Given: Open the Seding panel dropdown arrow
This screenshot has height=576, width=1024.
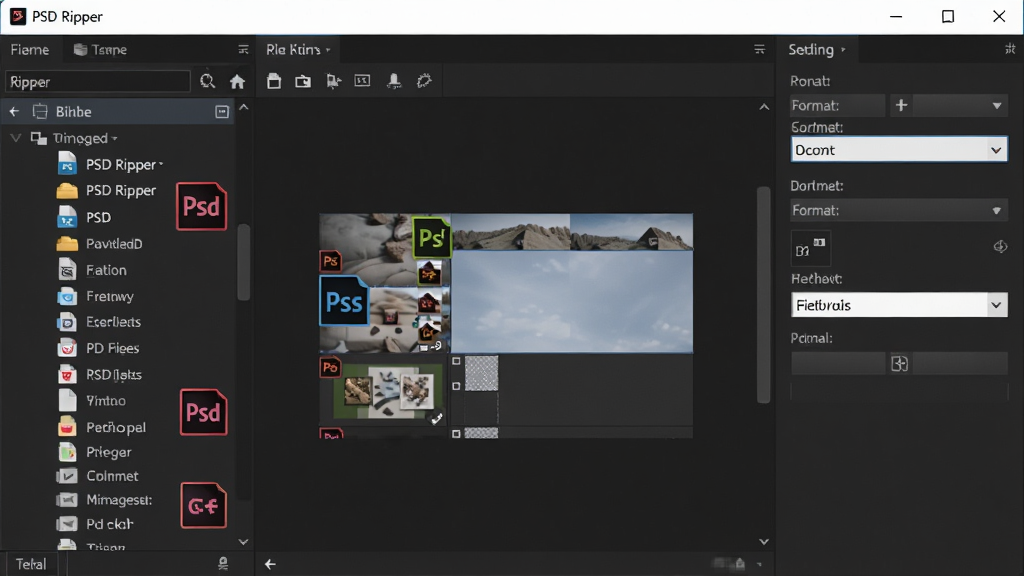Looking at the screenshot, I should 843,50.
